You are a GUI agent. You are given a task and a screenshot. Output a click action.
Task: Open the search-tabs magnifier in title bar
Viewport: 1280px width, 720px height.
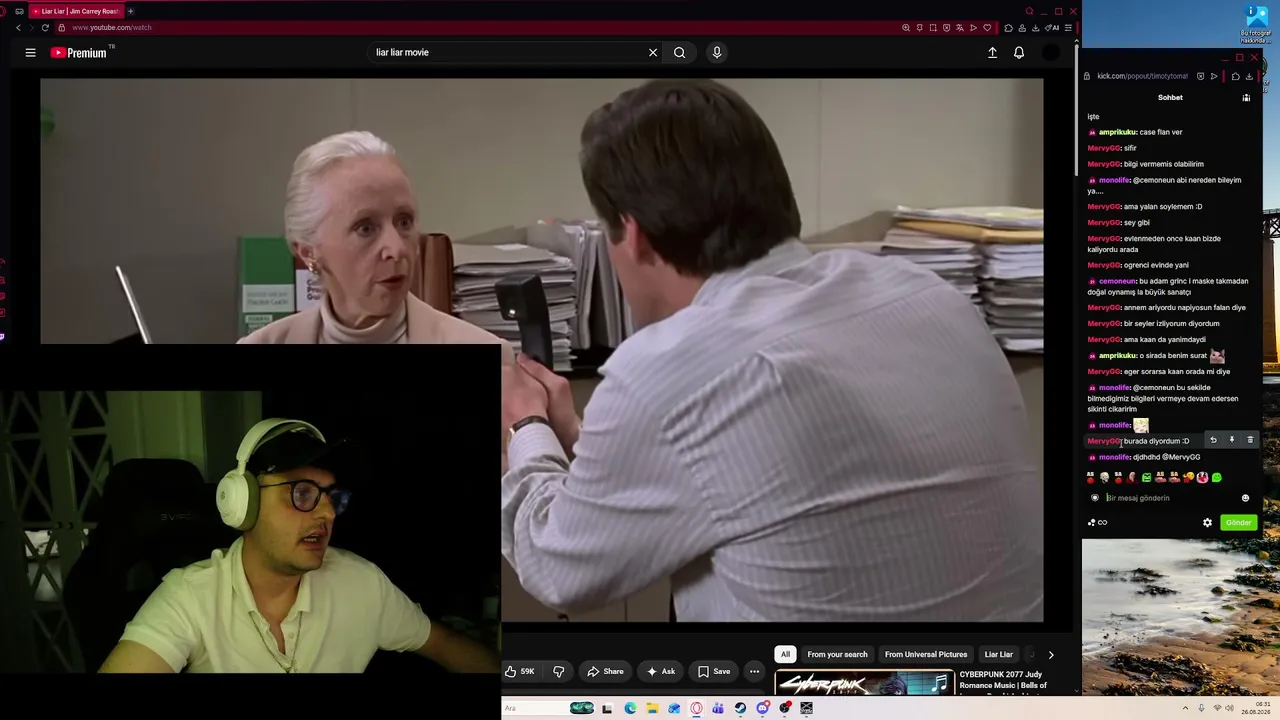(x=1030, y=11)
